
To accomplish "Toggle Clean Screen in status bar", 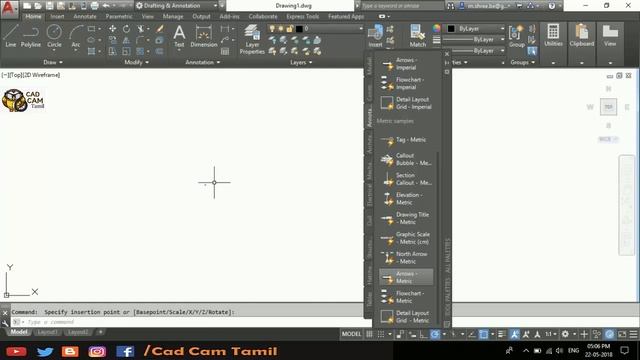I will (622, 334).
